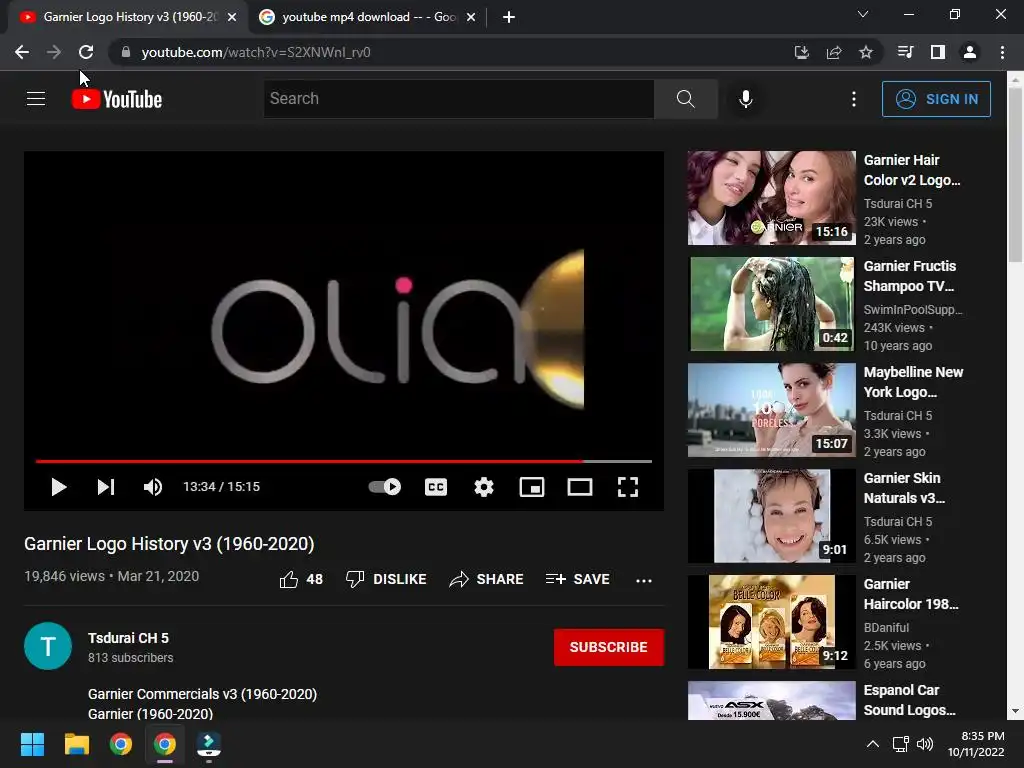Image resolution: width=1024 pixels, height=768 pixels.
Task: Like the video with thumbs up
Action: click(x=301, y=579)
